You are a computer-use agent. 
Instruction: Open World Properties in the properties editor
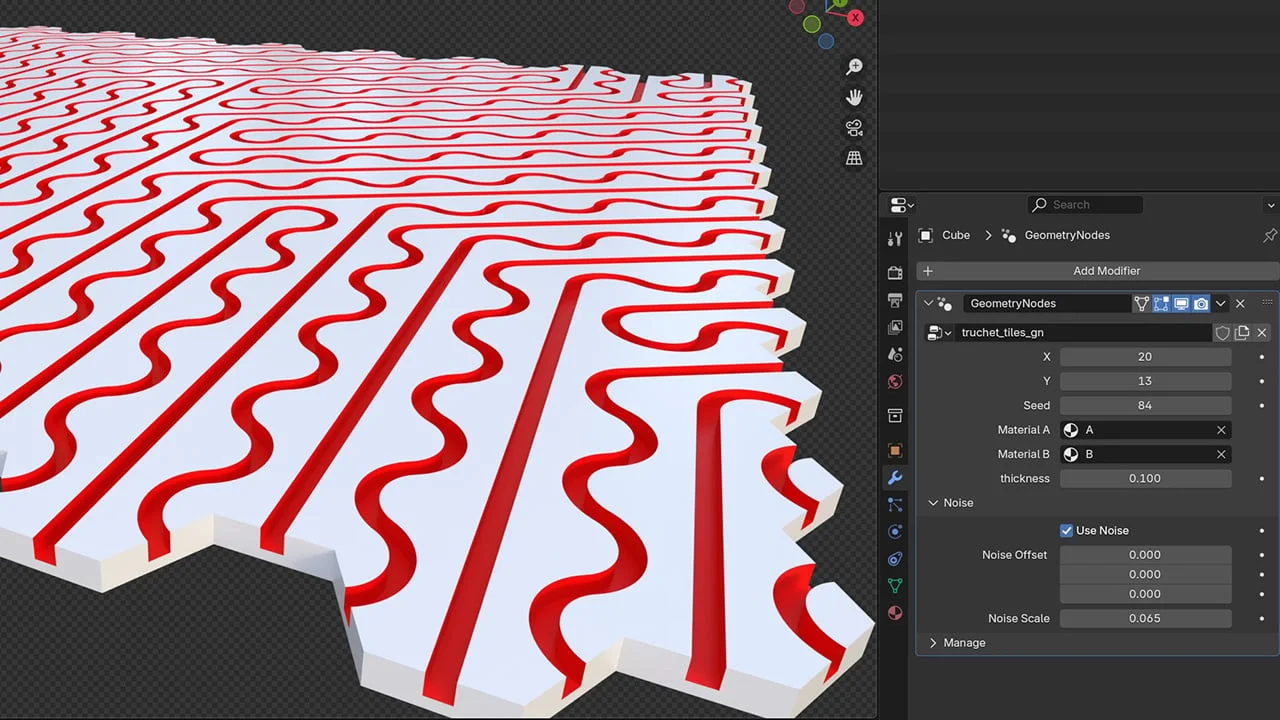coord(895,381)
